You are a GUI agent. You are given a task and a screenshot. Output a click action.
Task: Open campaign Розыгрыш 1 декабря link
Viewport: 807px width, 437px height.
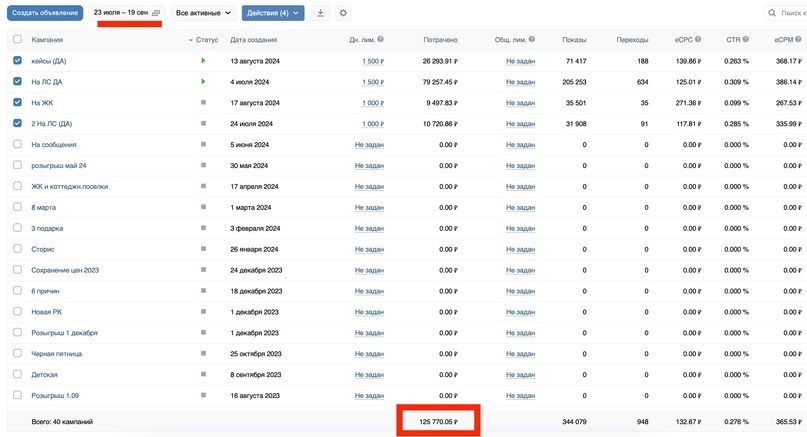pyautogui.click(x=64, y=333)
